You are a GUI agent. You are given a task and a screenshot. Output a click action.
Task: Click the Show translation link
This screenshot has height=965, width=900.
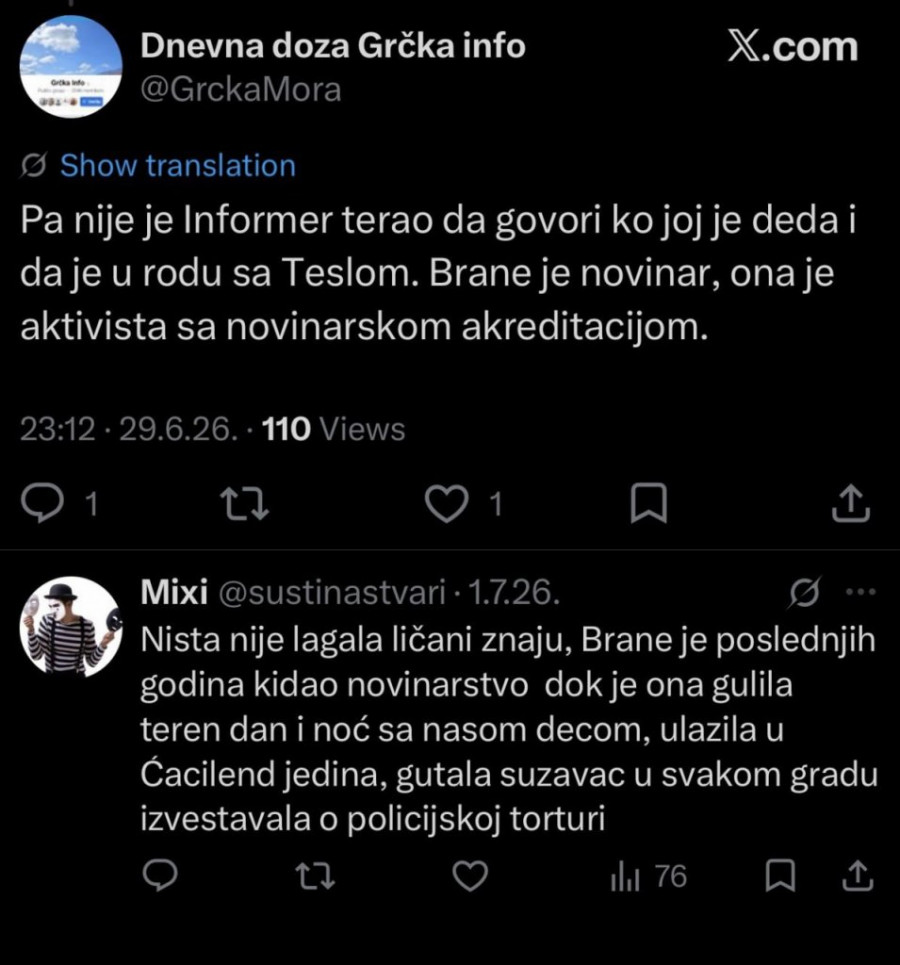pos(178,166)
